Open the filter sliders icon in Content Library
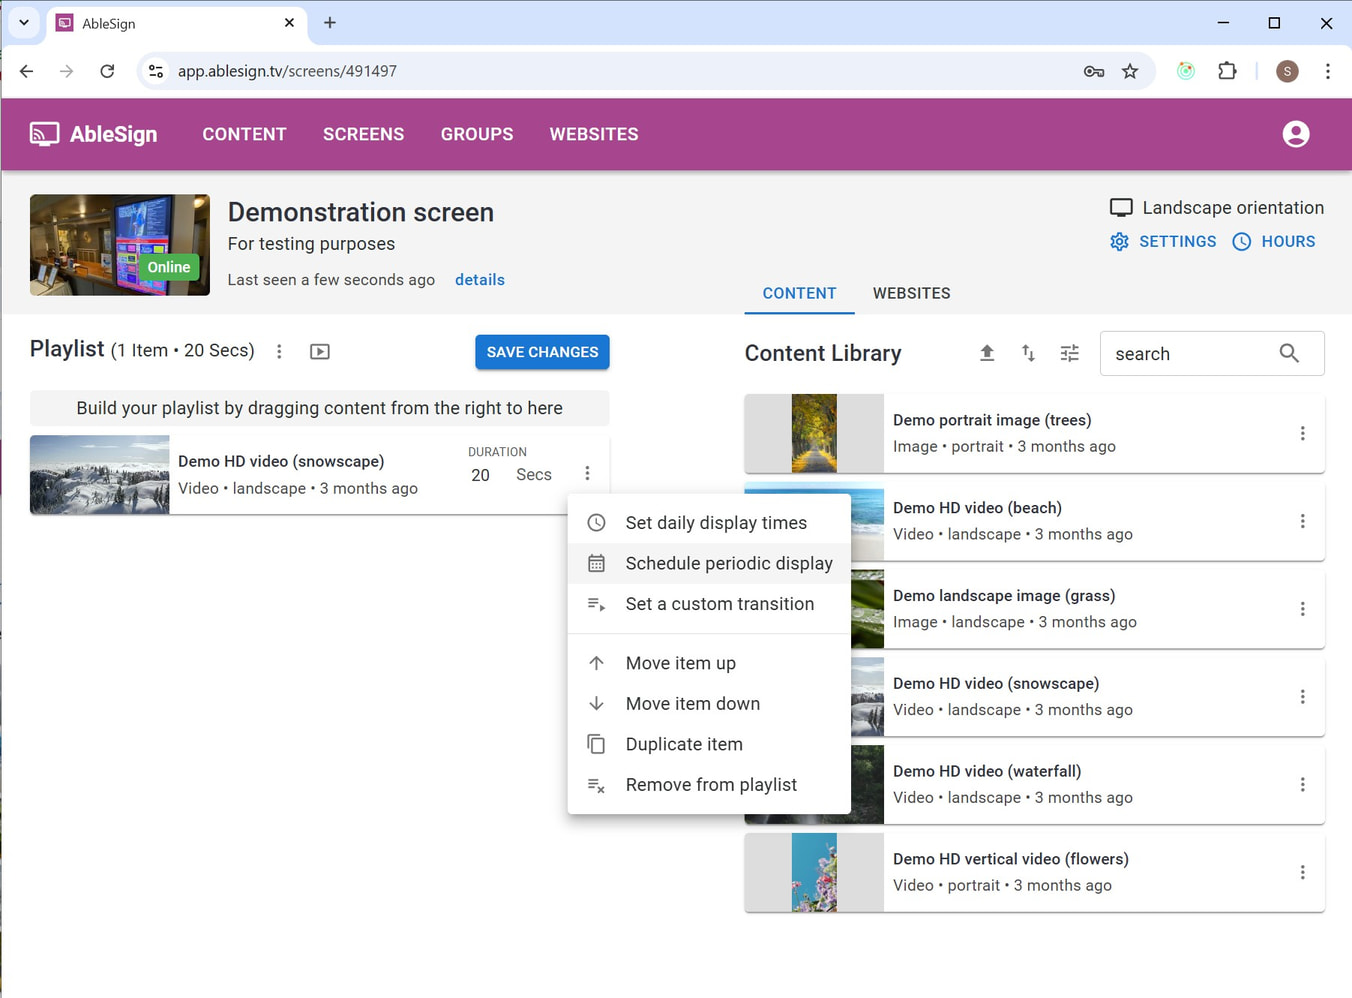 click(1069, 353)
